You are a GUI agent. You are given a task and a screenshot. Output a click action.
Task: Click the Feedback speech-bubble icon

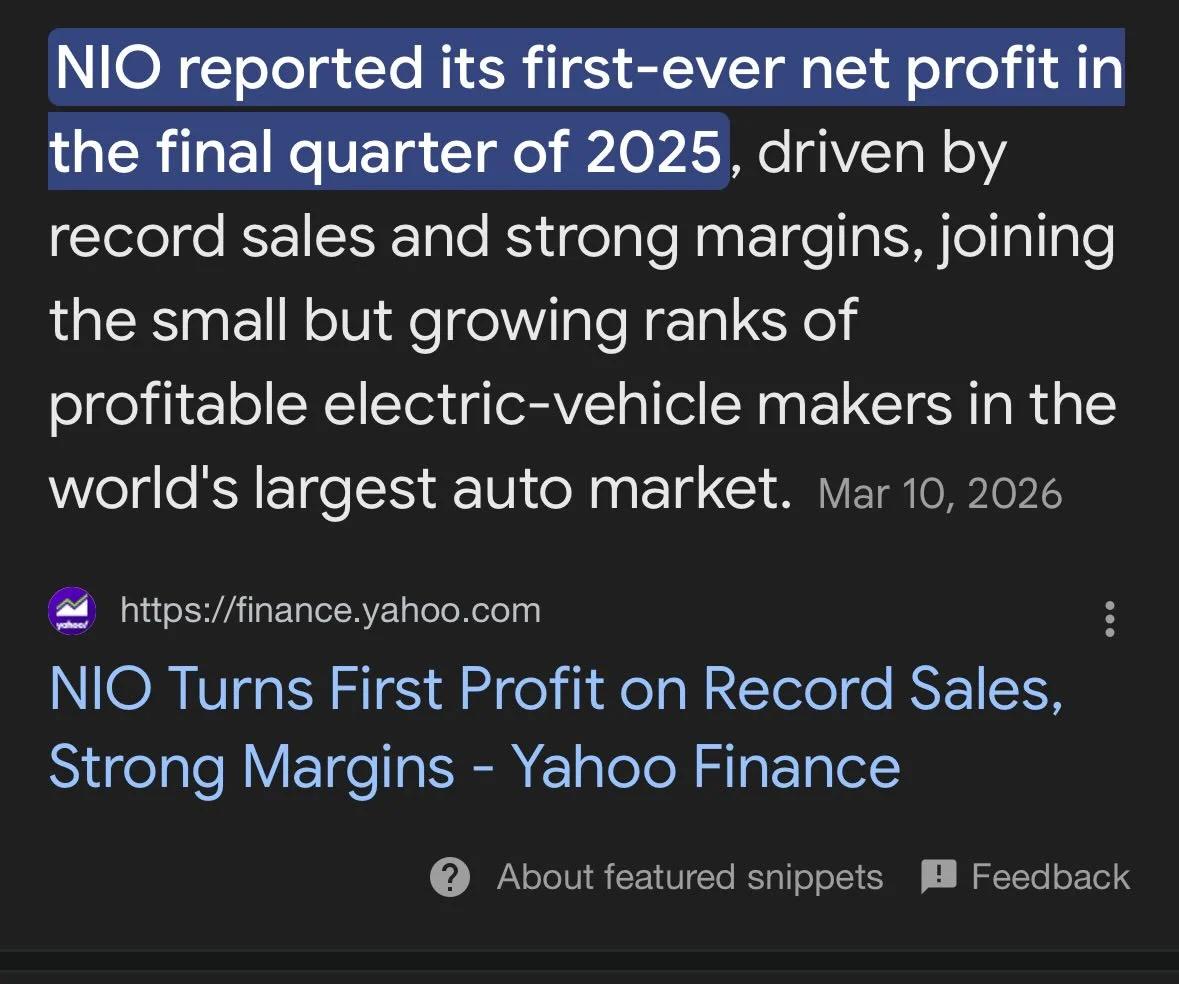938,877
